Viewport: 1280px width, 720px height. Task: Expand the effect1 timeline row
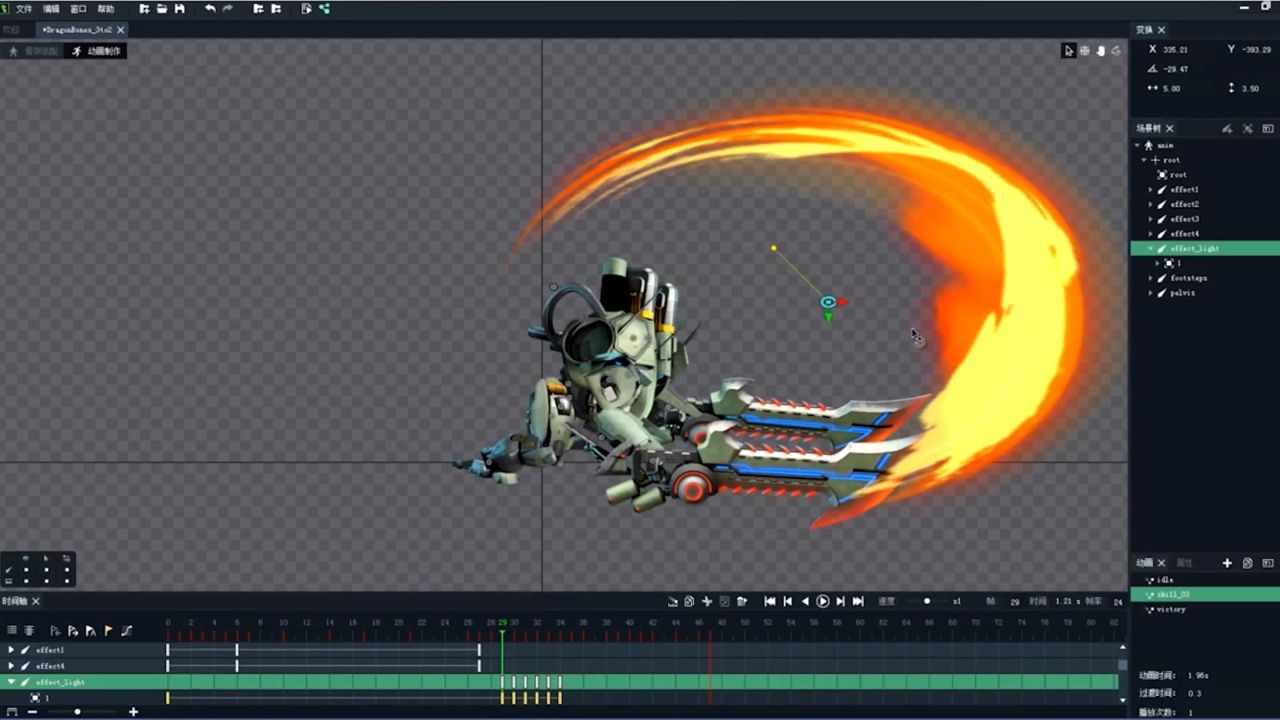point(11,650)
